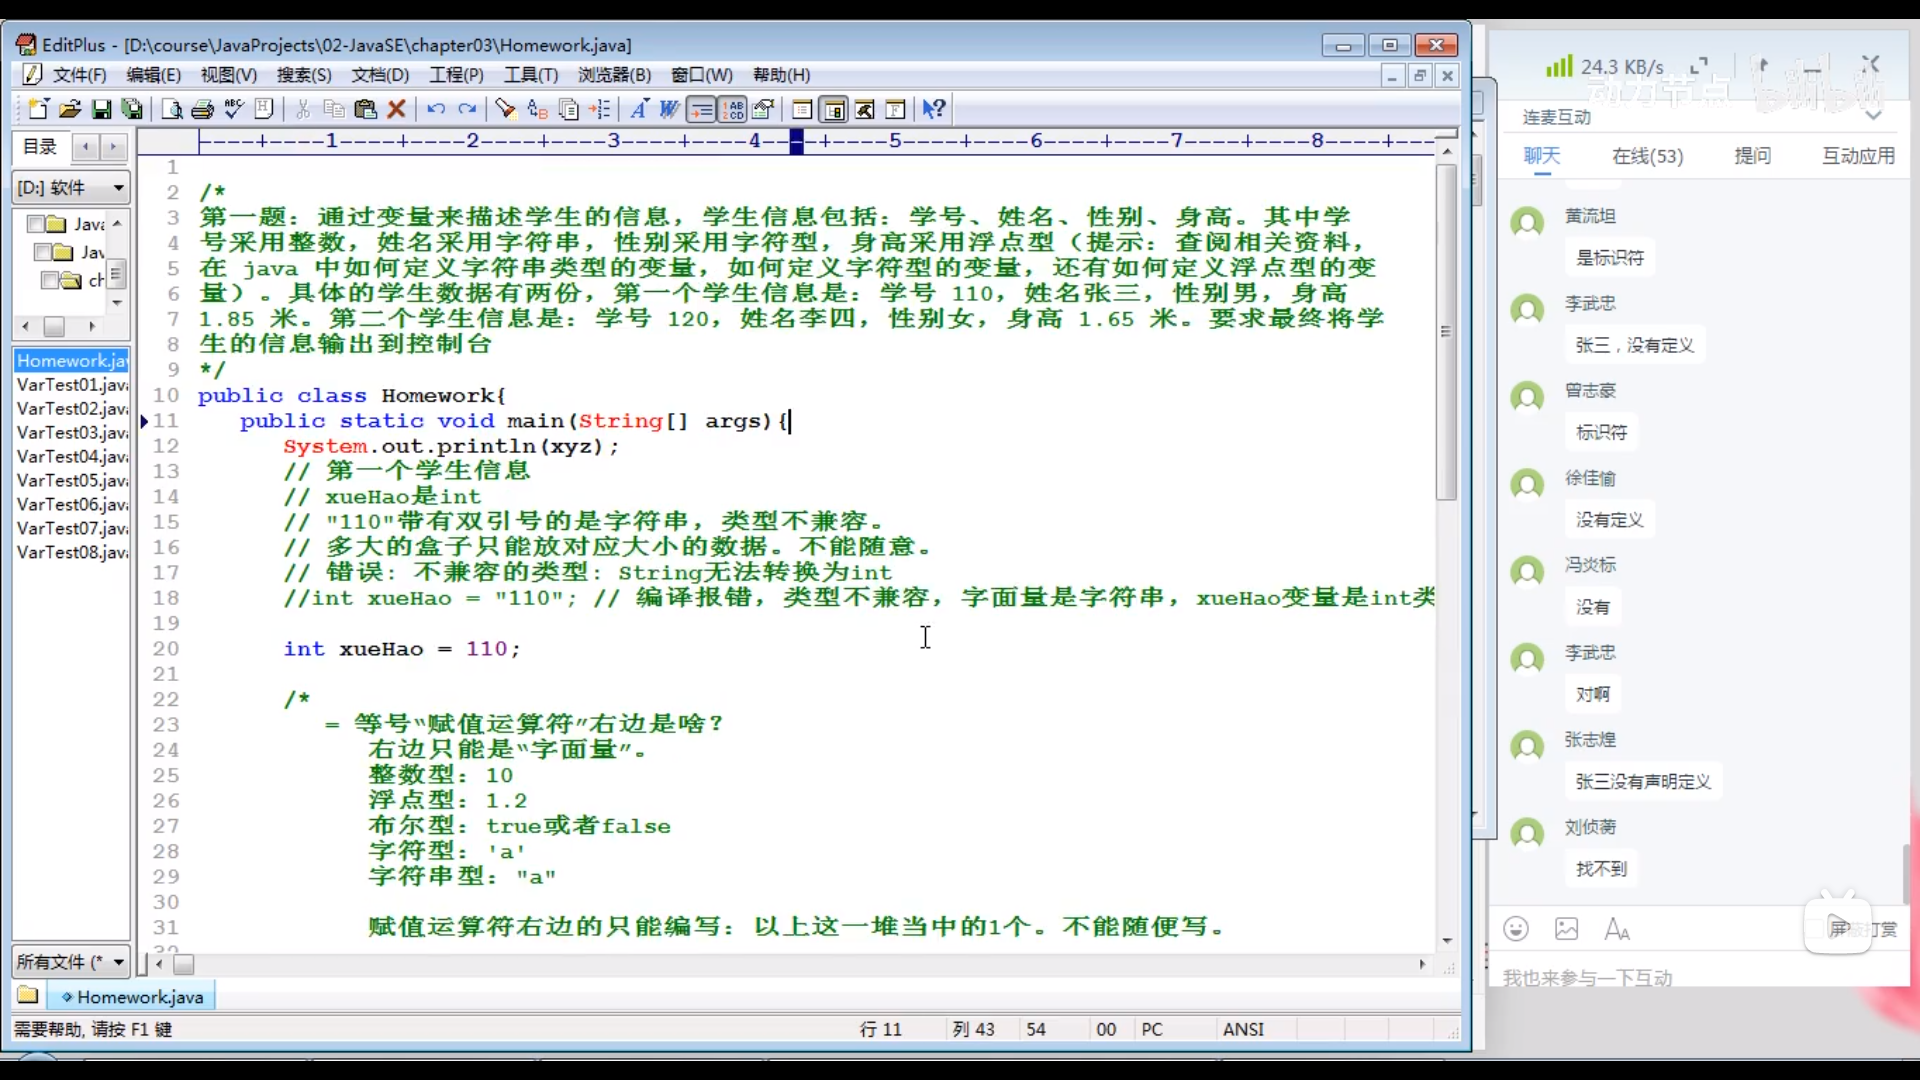
Task: Switch to the 在线(53) tab
Action: (1646, 156)
